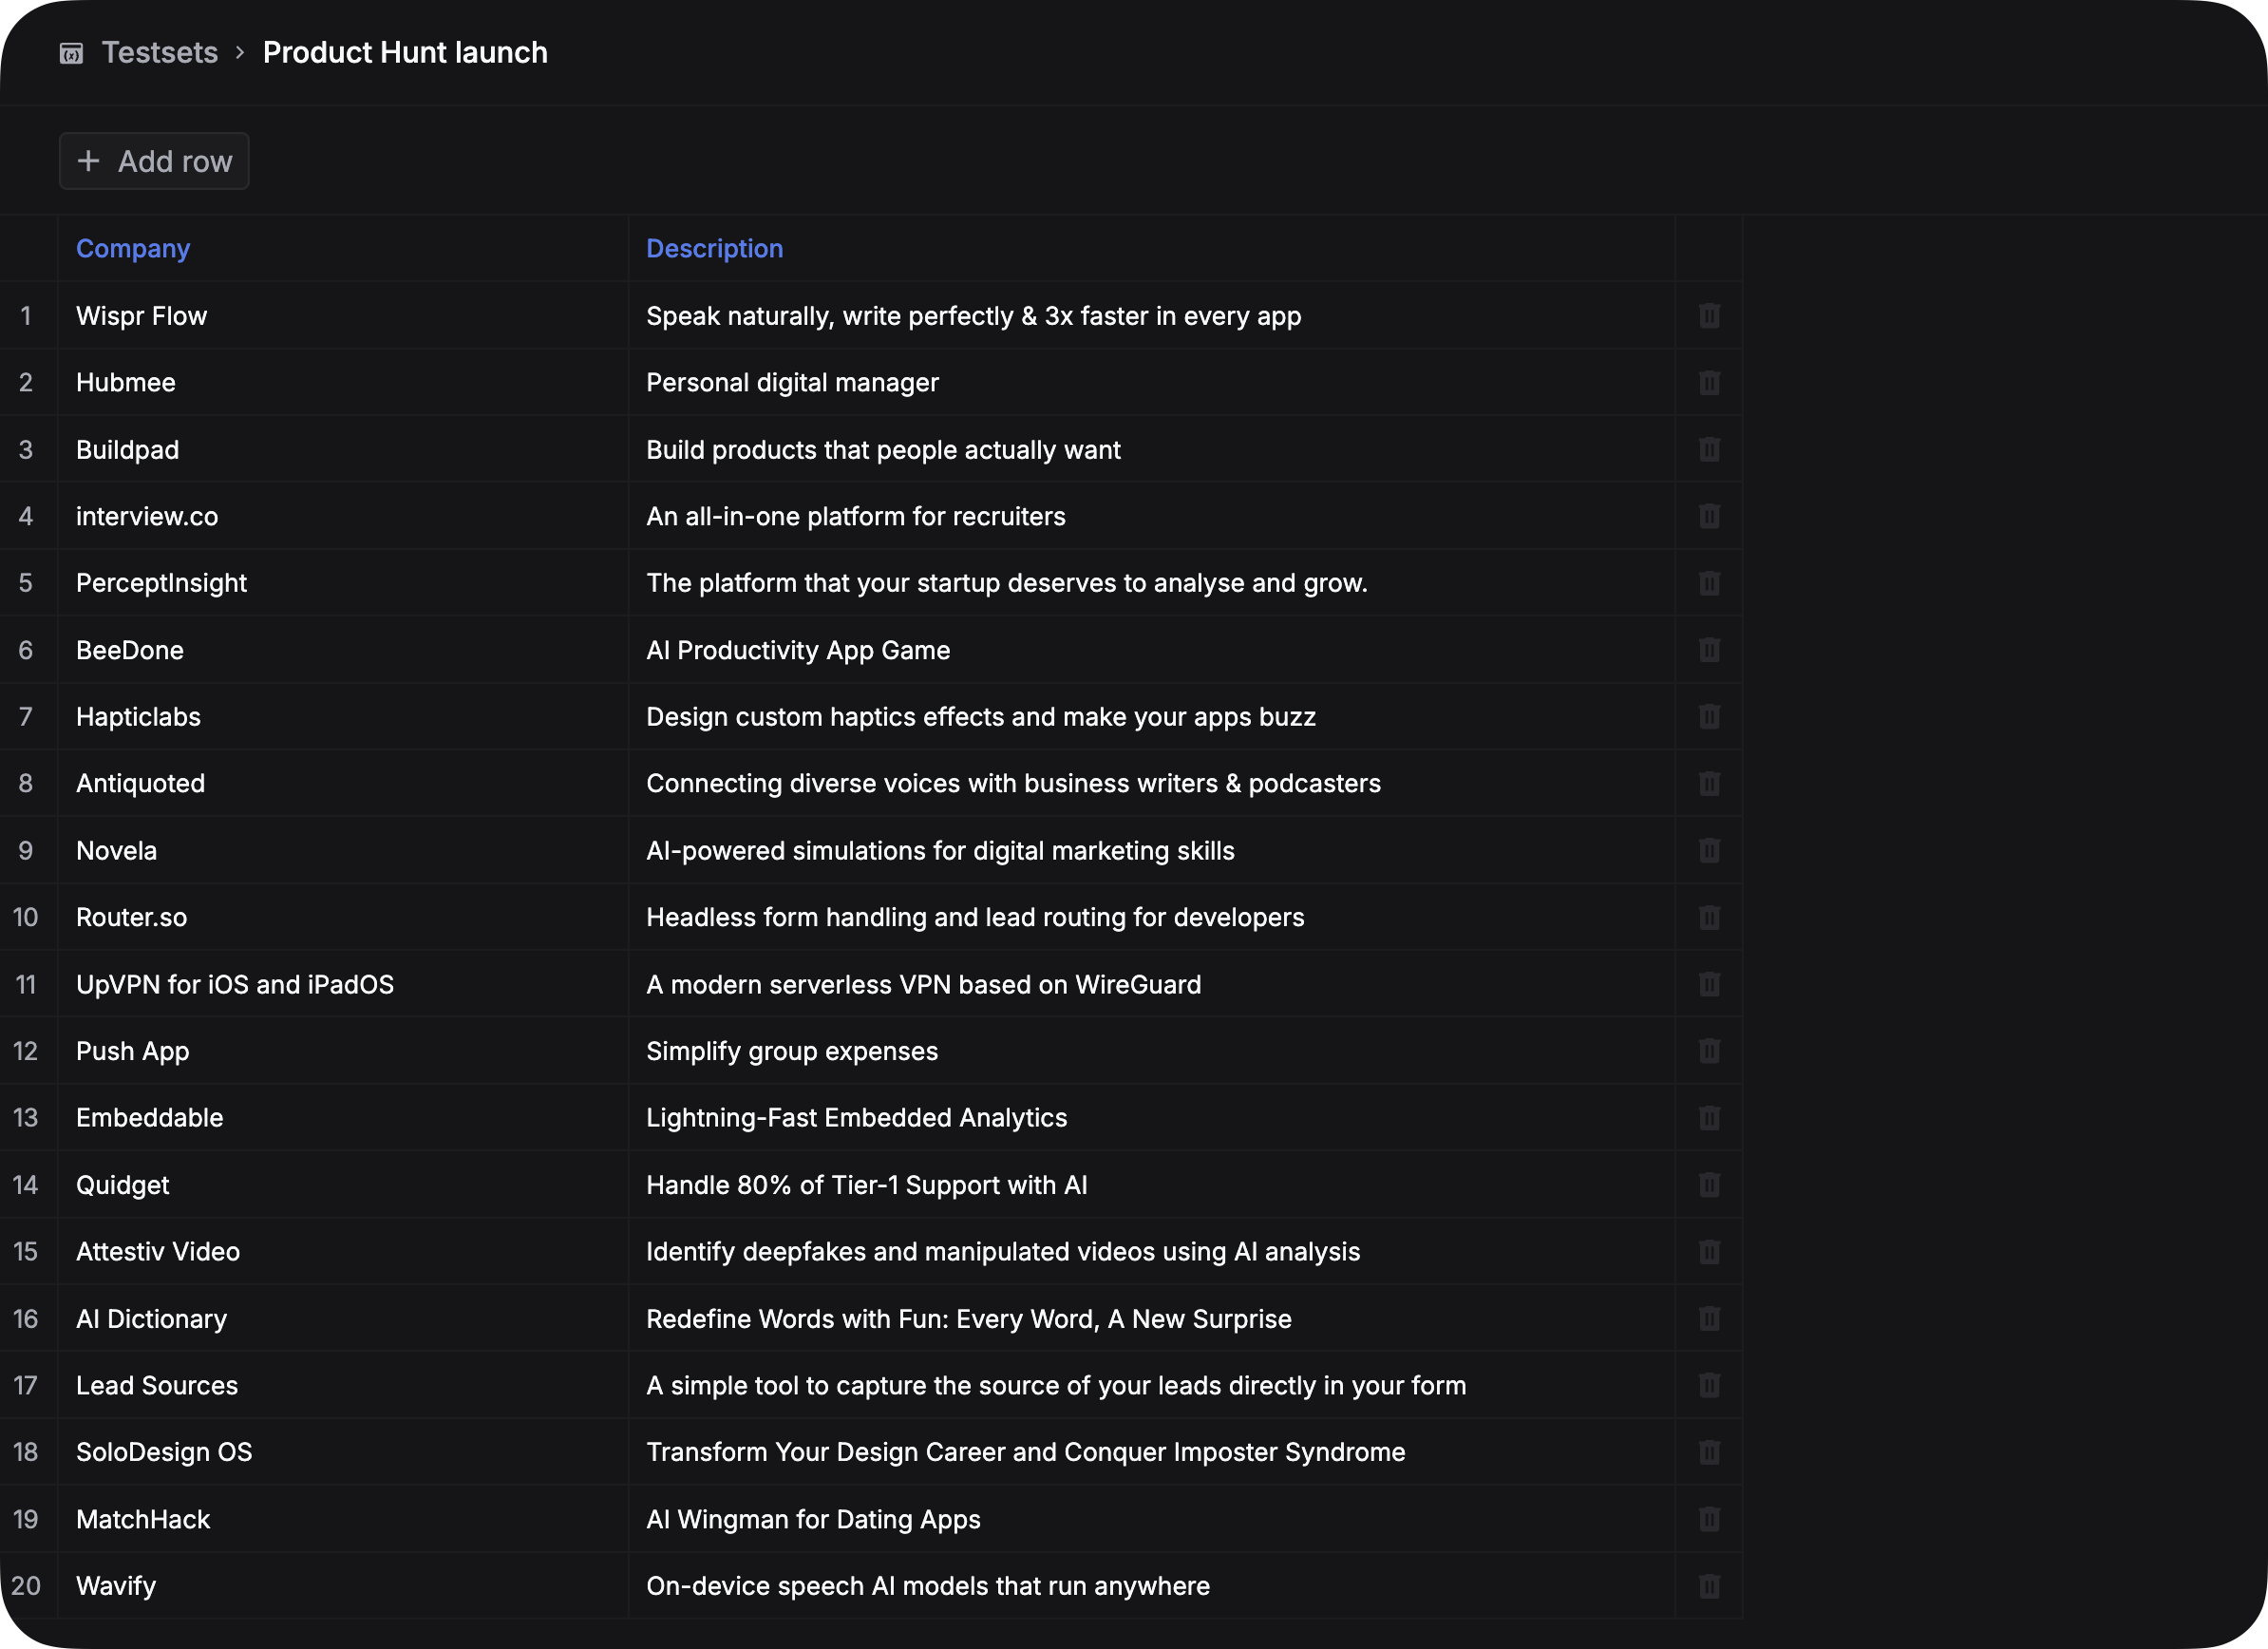Remove the SoloDesign OS row

(1709, 1452)
